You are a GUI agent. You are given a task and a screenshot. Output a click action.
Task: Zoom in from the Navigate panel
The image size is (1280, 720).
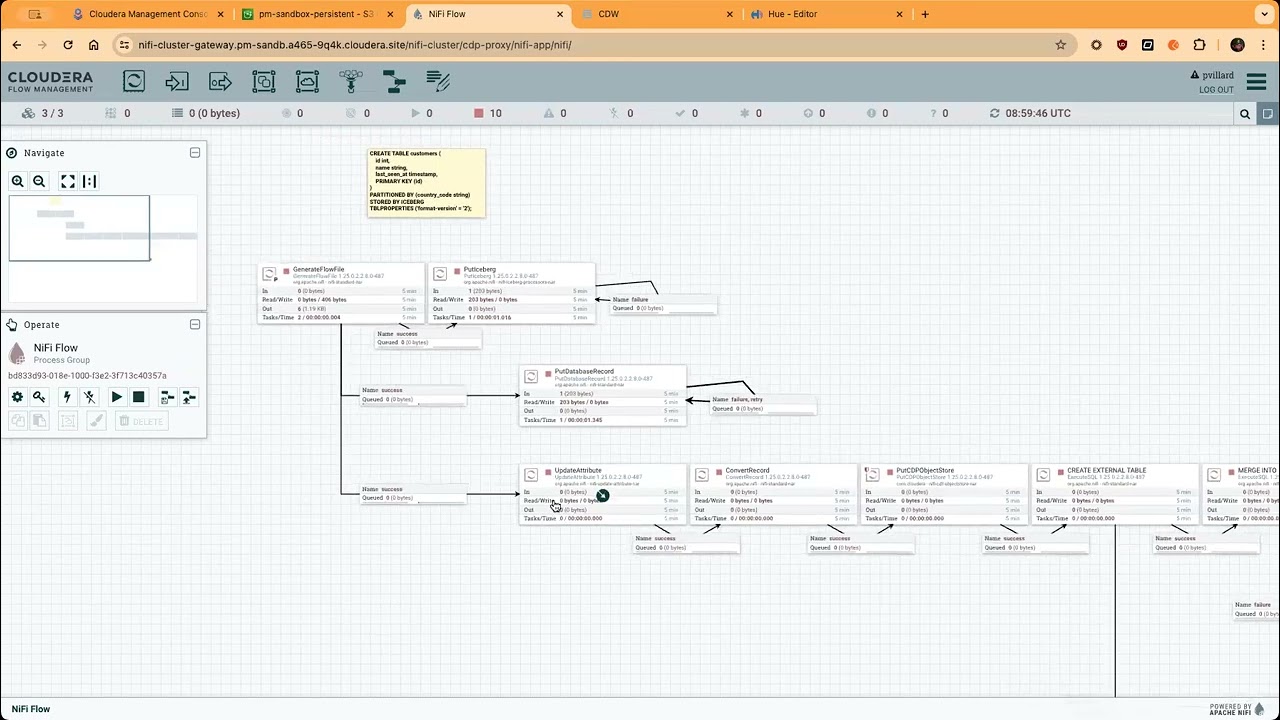(x=17, y=181)
